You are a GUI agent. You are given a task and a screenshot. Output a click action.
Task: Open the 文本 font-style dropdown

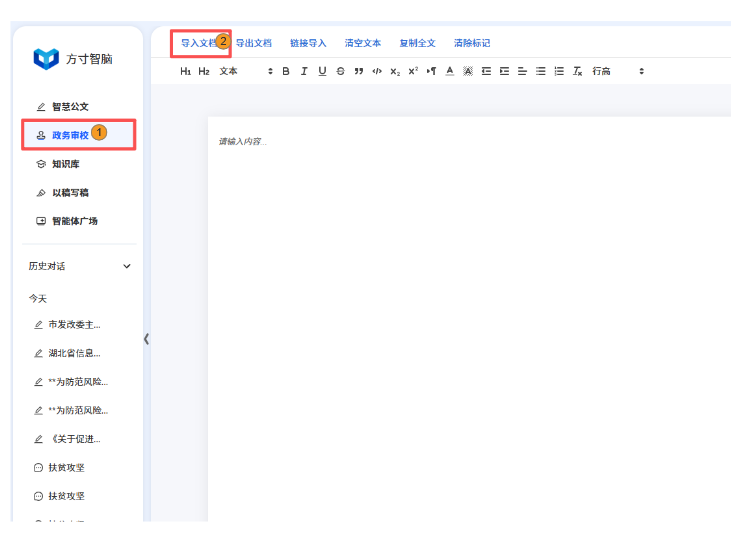[246, 71]
